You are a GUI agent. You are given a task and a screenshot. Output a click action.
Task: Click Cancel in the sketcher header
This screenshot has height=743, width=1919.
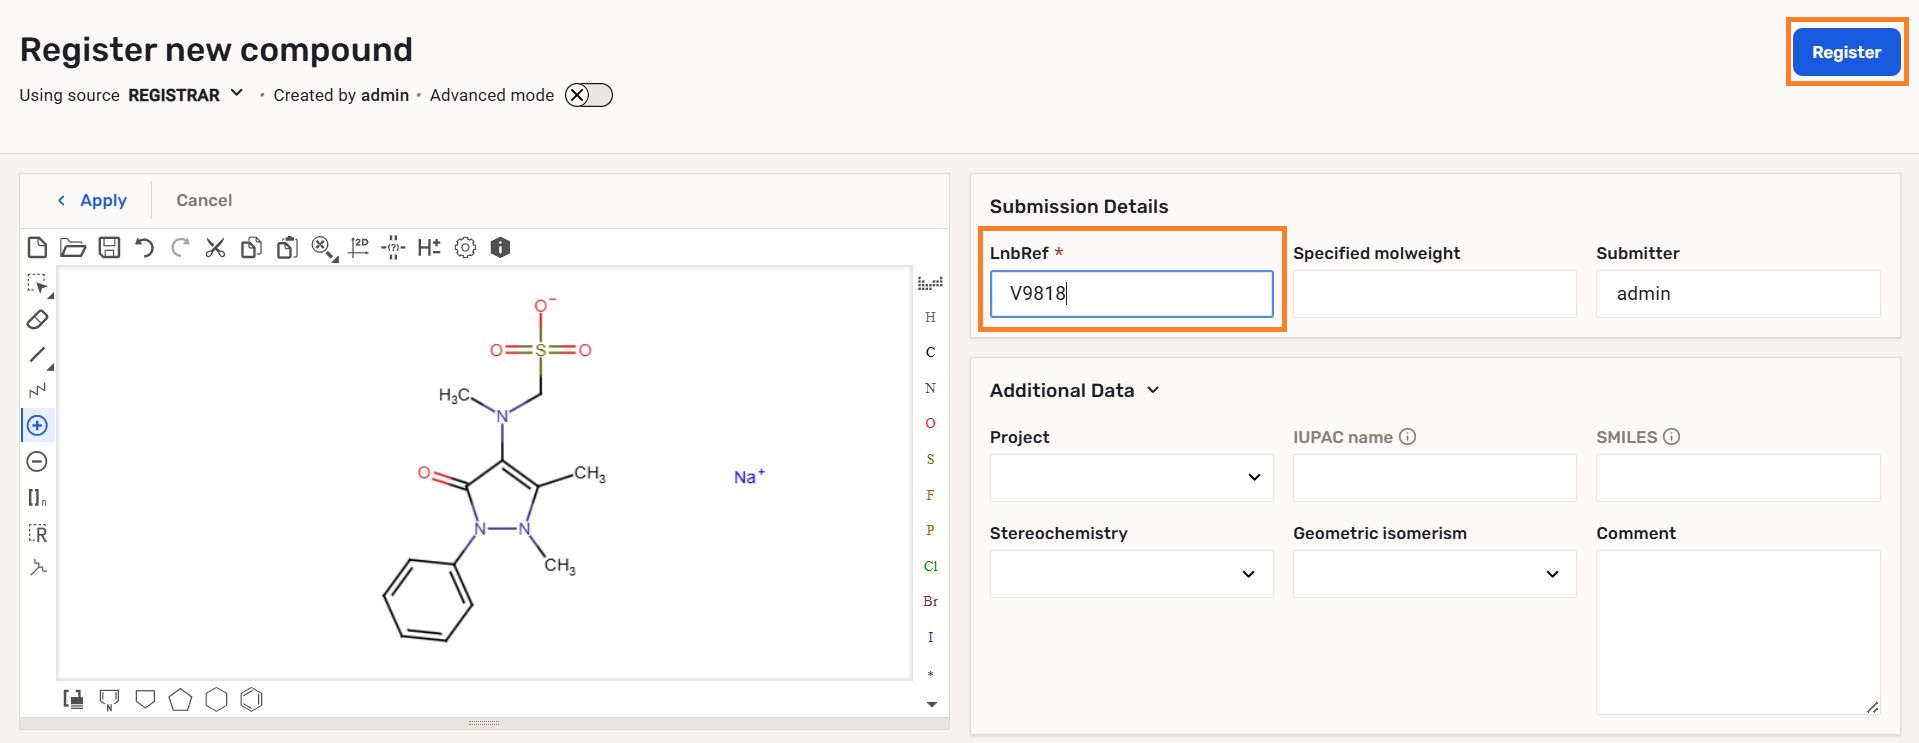click(x=204, y=200)
